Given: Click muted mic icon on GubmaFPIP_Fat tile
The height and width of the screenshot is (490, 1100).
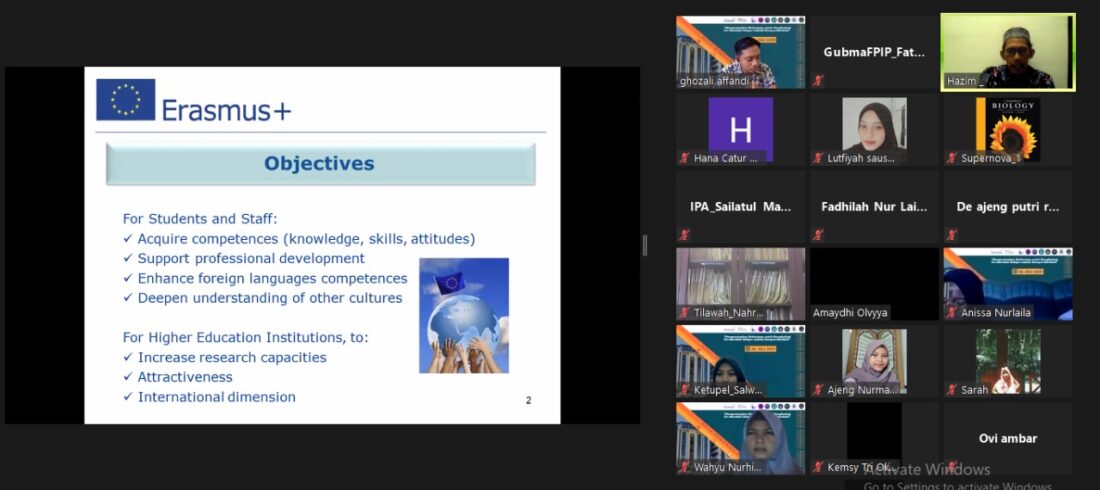Looking at the screenshot, I should 818,81.
